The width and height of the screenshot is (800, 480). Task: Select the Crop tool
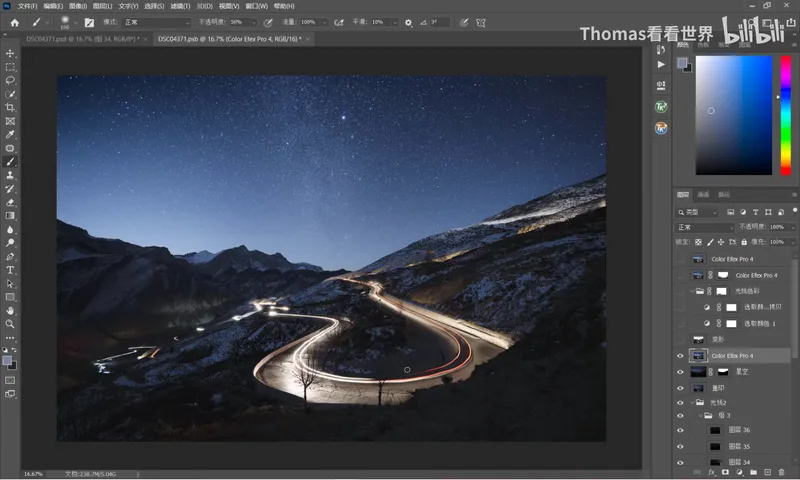10,108
